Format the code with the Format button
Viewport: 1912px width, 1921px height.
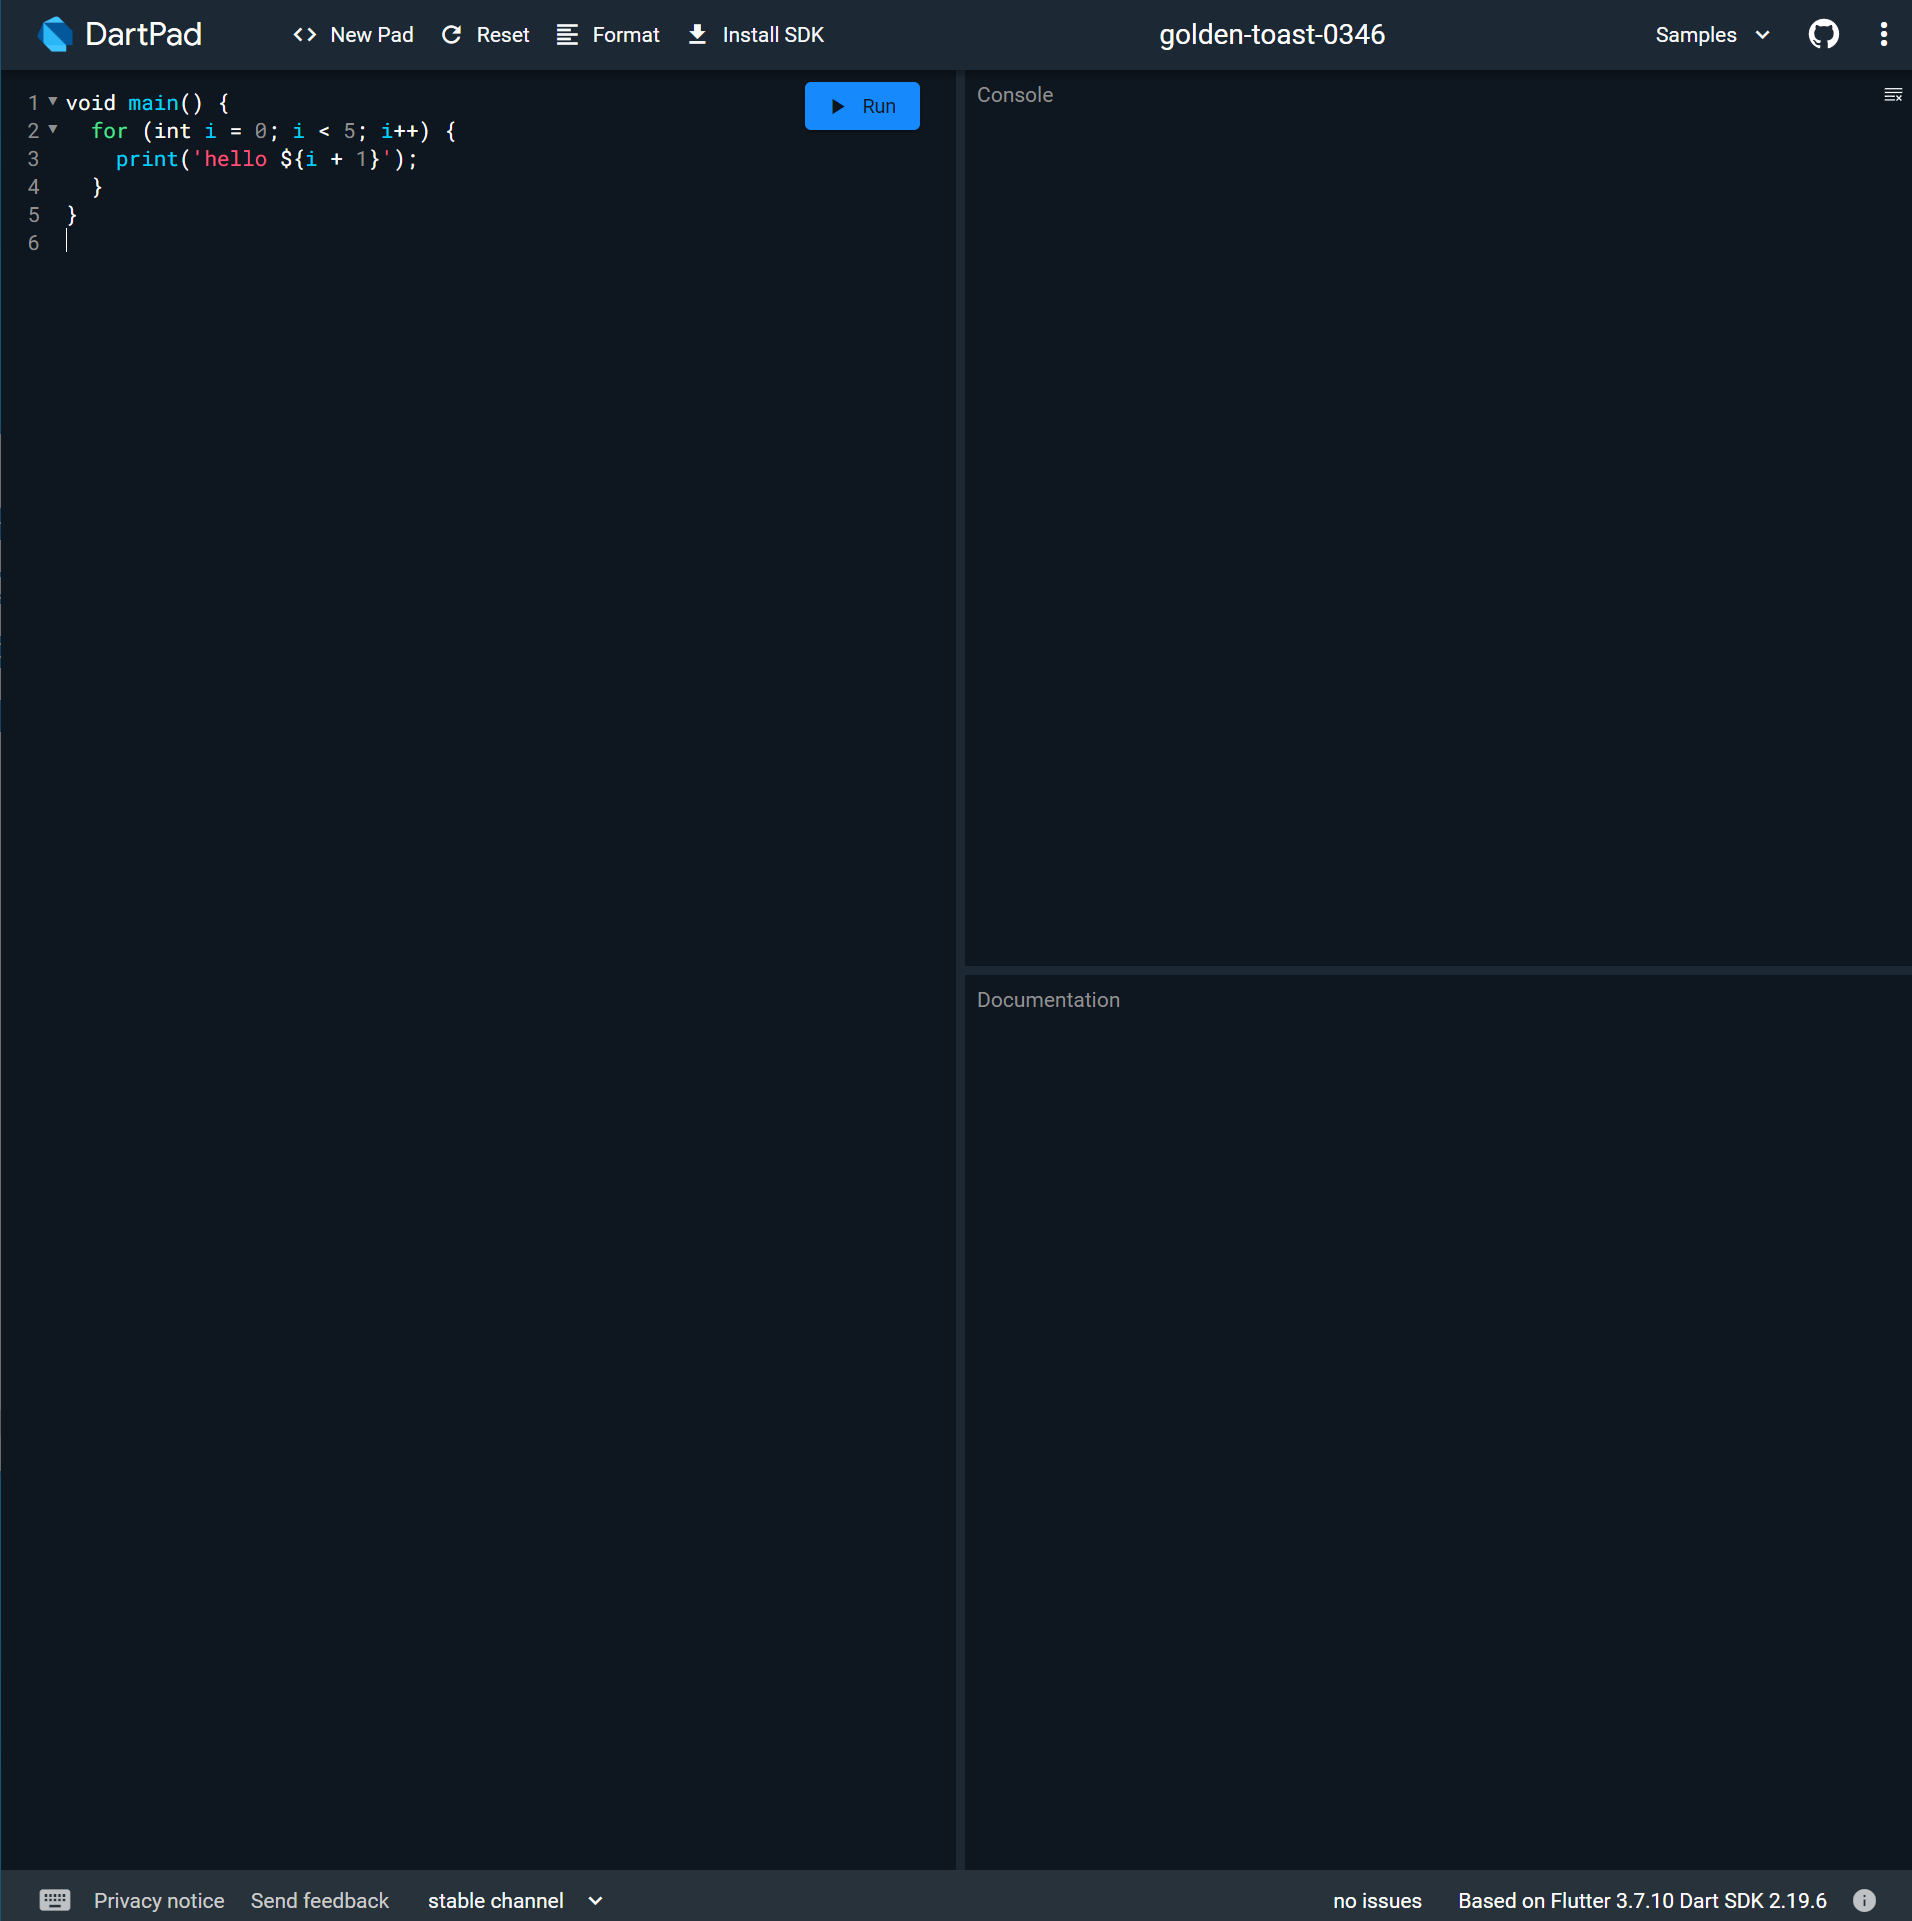[x=608, y=35]
